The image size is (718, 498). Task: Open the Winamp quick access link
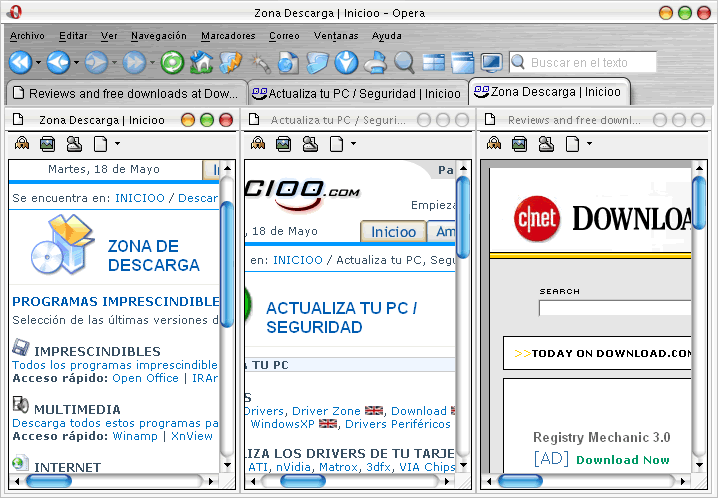(135, 436)
